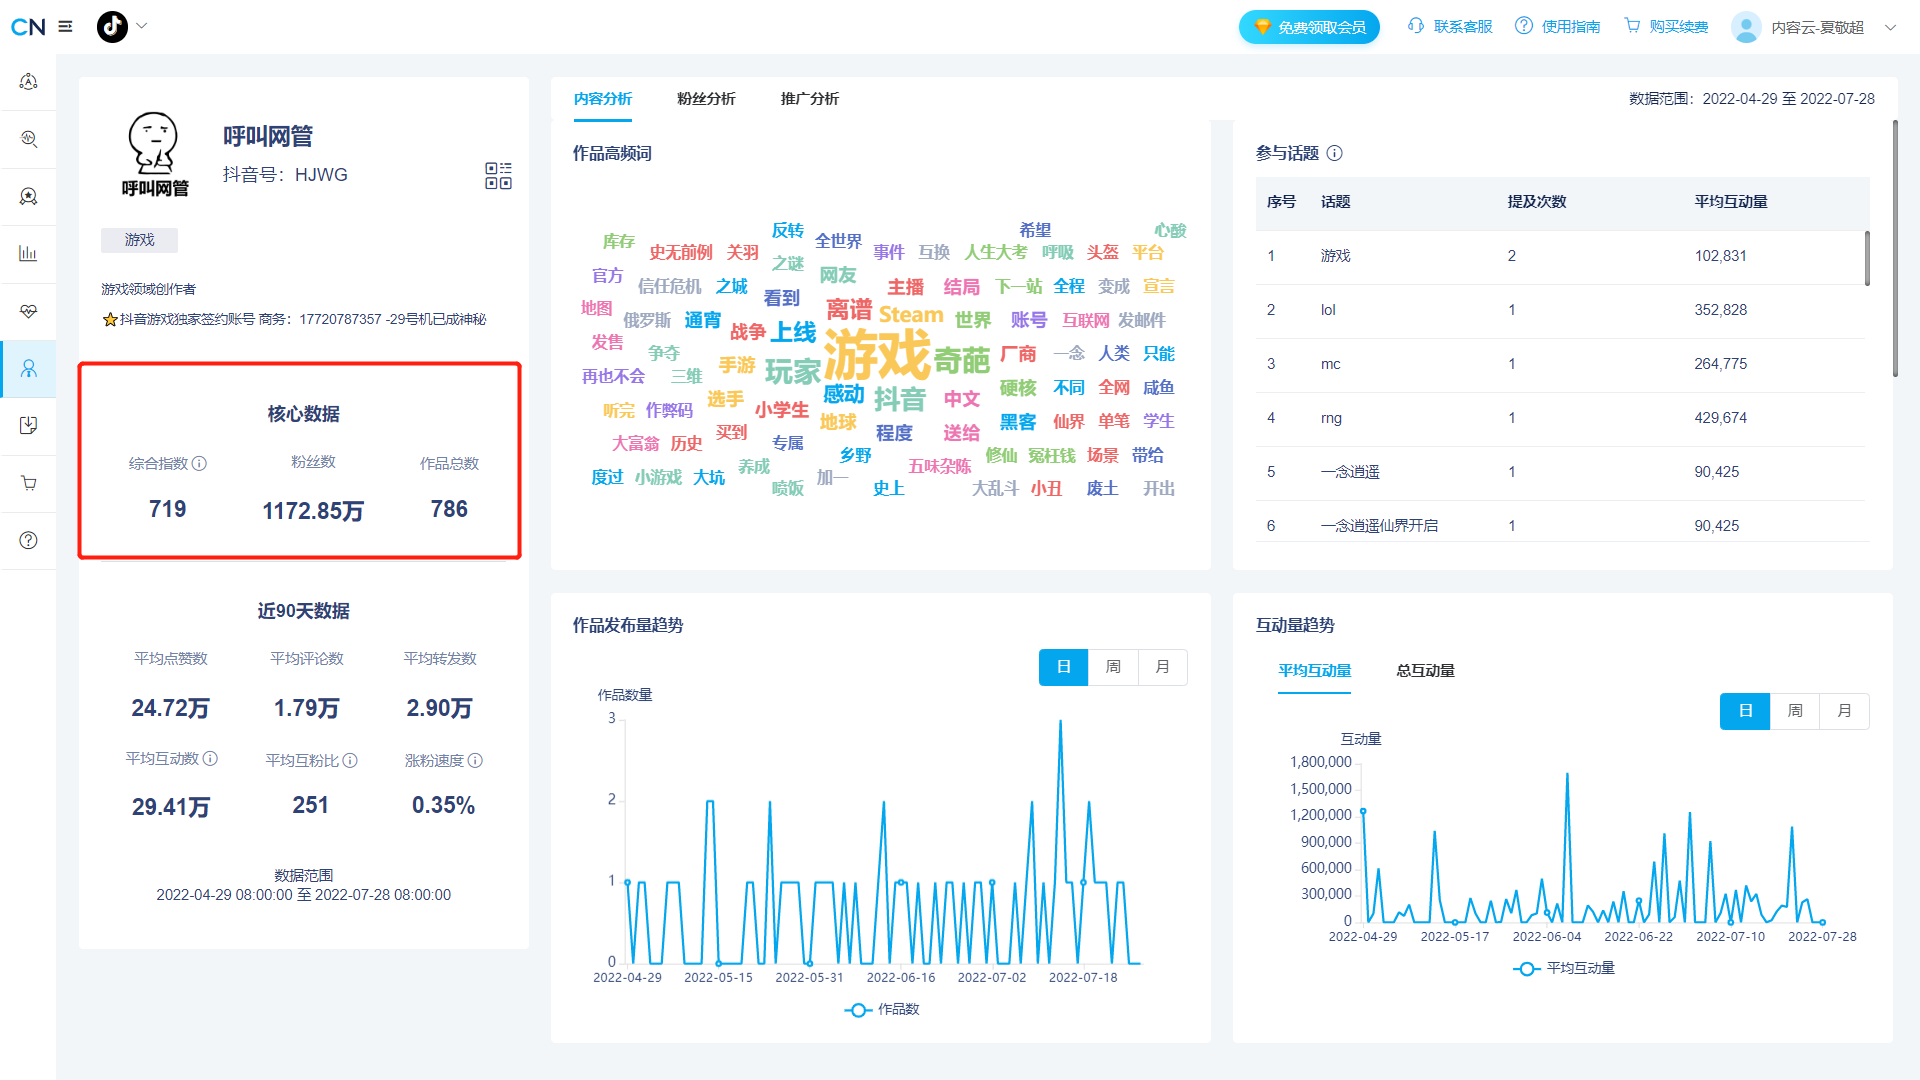Click info icon next to 涨粉速度
Image resolution: width=1920 pixels, height=1080 pixels.
coord(475,761)
